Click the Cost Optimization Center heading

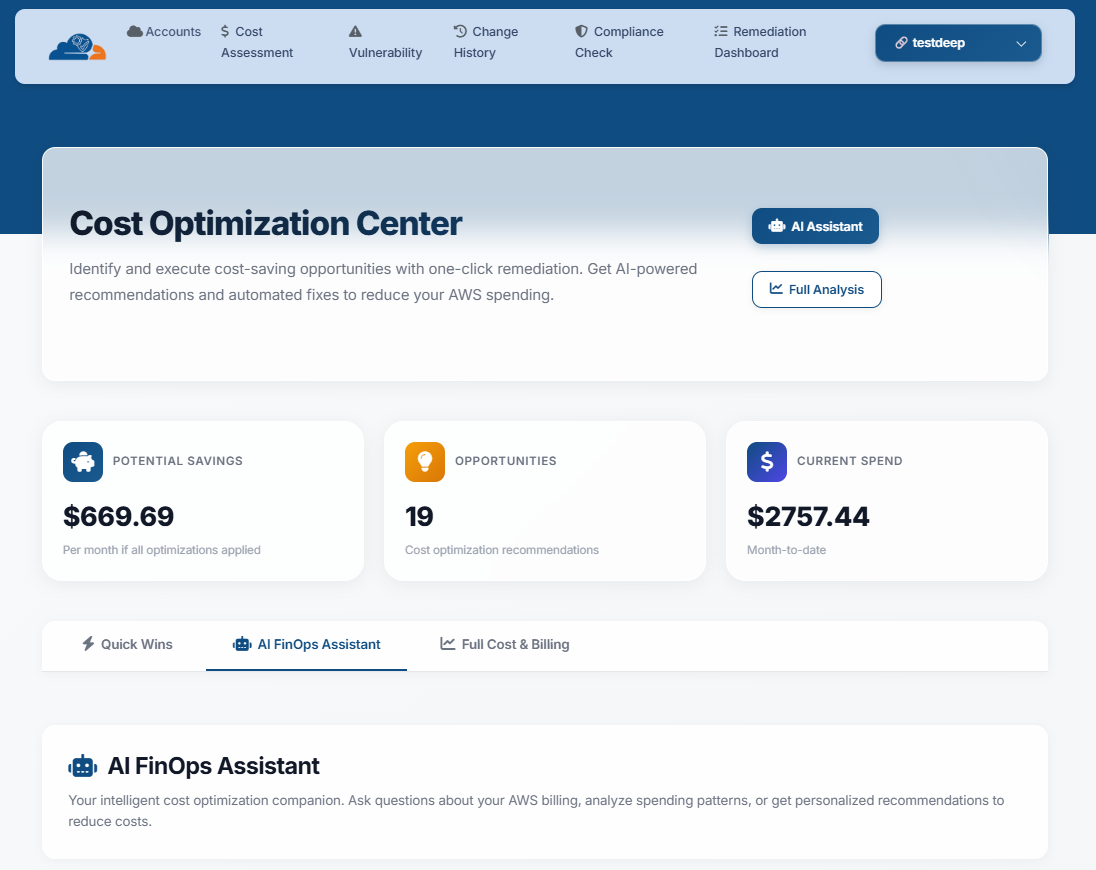tap(266, 224)
